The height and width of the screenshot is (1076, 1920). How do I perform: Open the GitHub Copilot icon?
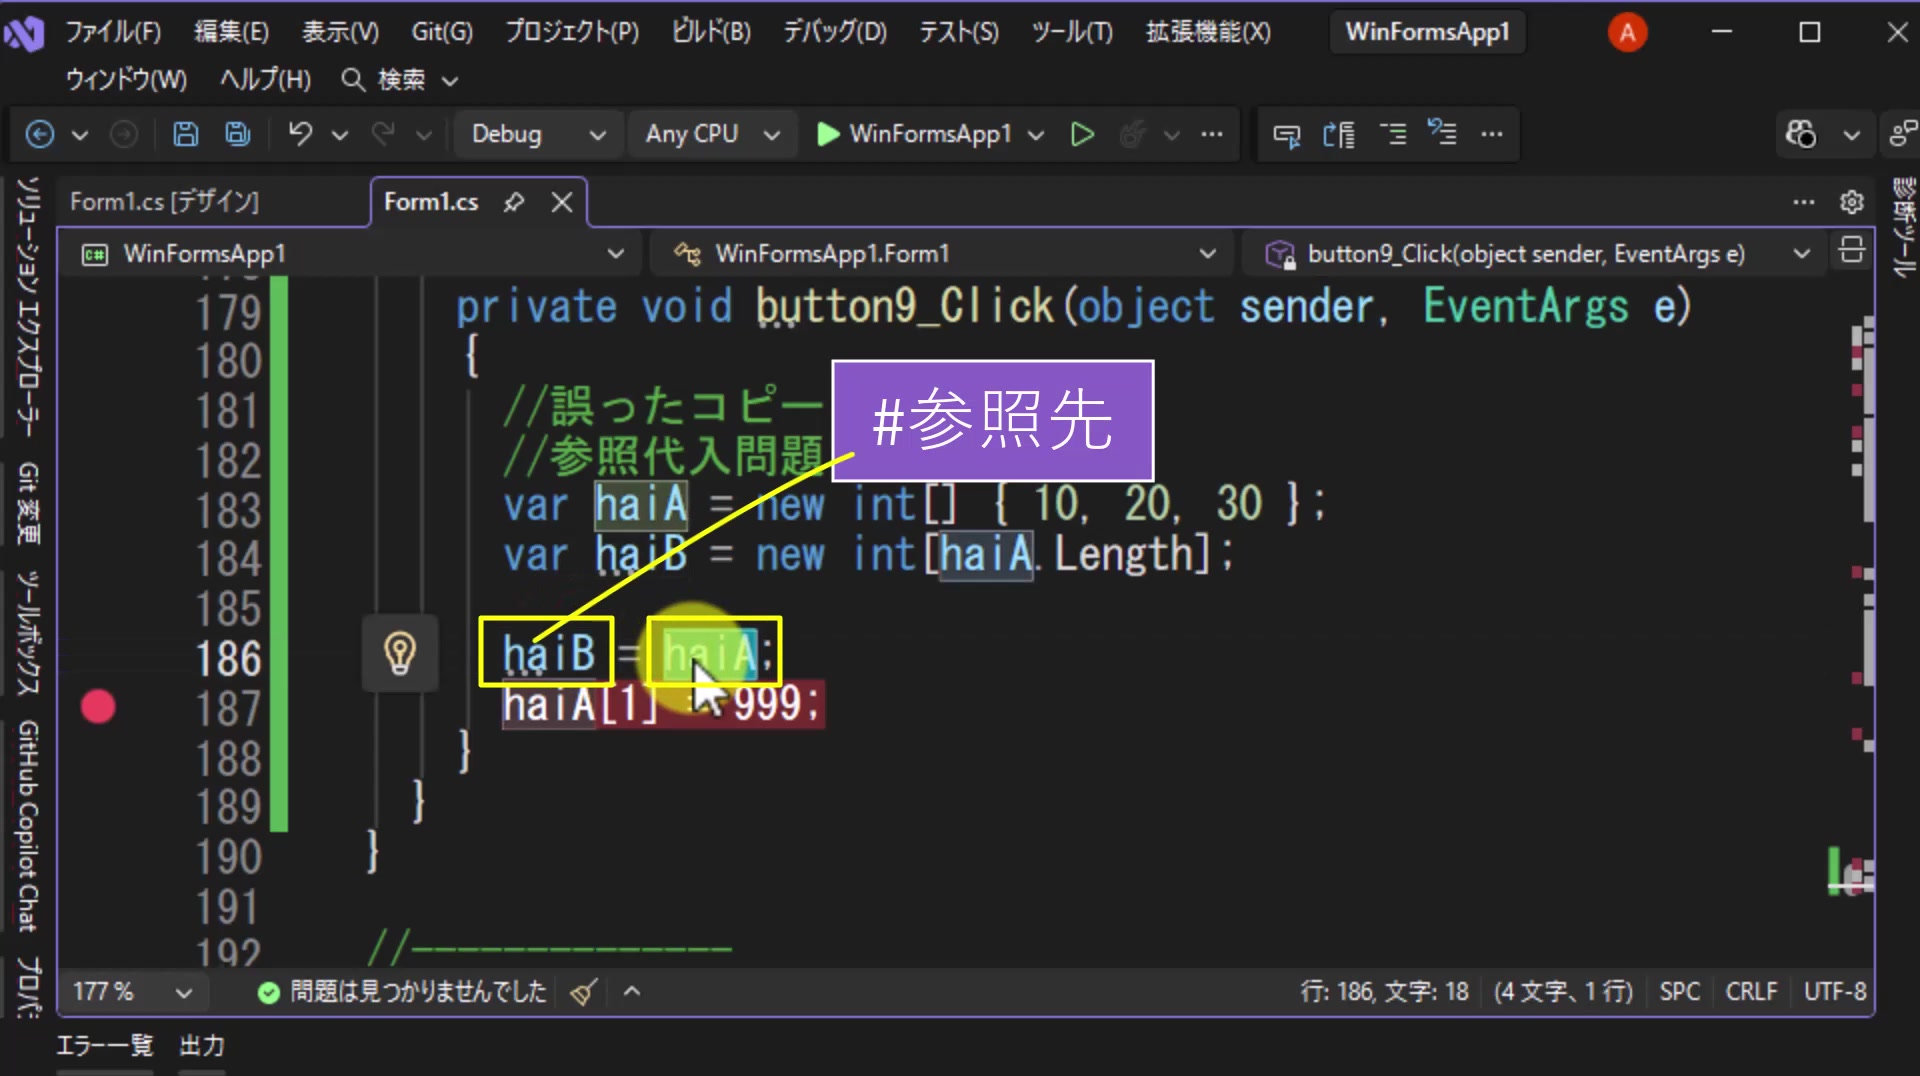pos(1801,134)
